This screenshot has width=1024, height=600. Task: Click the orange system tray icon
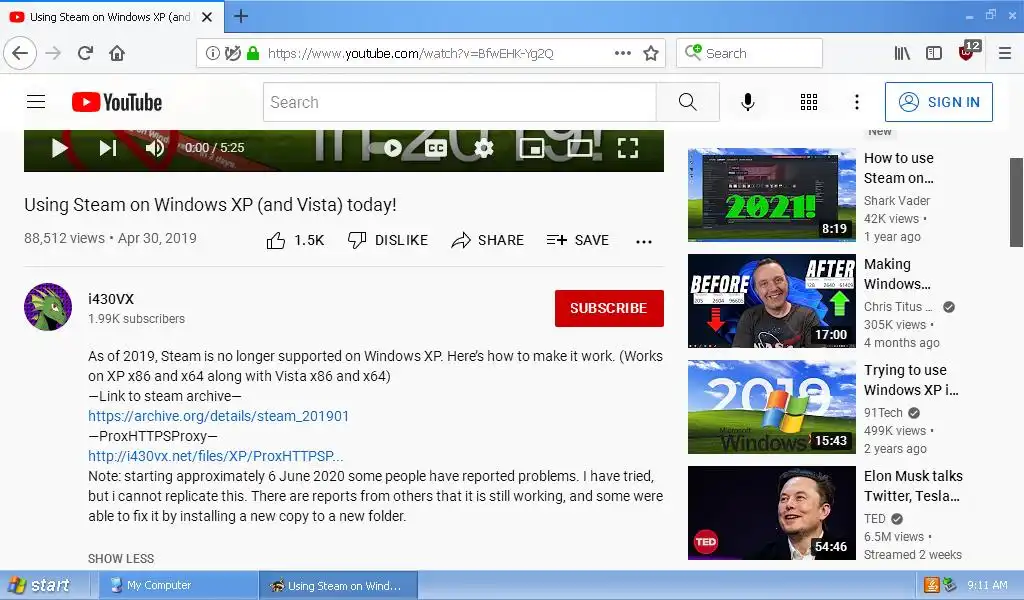coord(931,585)
